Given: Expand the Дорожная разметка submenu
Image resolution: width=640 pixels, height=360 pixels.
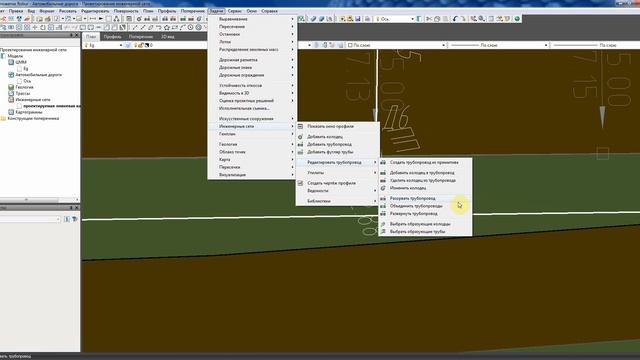Looking at the screenshot, I should (252, 60).
